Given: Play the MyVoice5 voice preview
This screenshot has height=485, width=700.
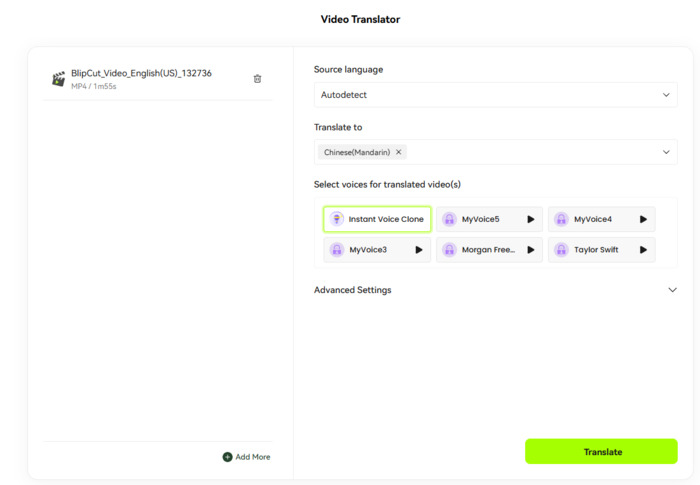Looking at the screenshot, I should [x=531, y=219].
